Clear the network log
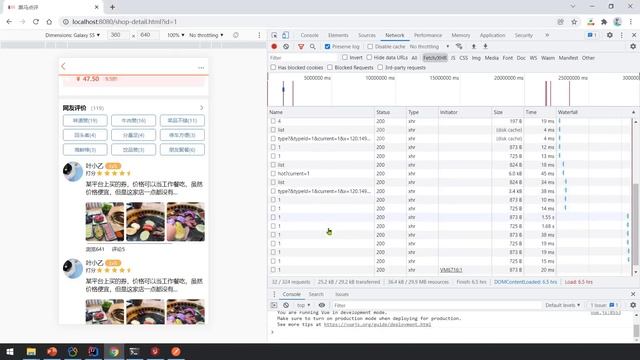640x360 pixels. [x=286, y=47]
